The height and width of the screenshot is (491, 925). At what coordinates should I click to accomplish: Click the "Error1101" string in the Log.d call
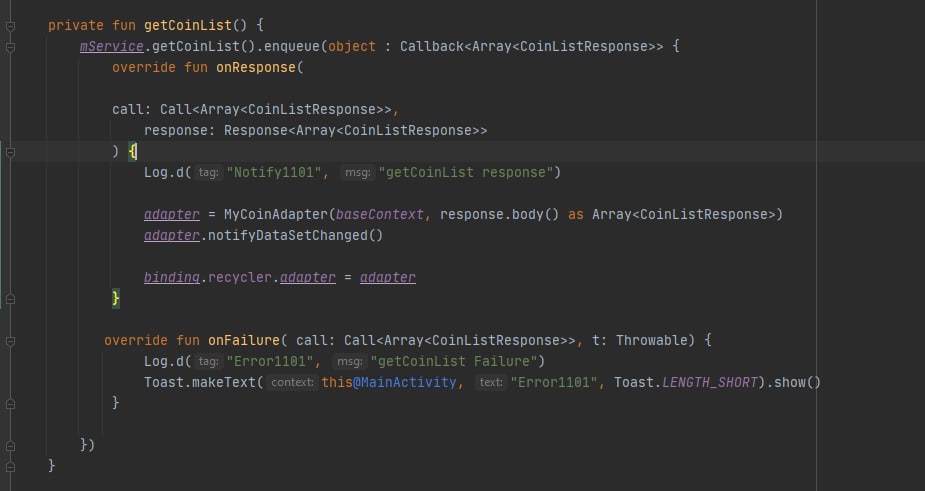click(270, 361)
